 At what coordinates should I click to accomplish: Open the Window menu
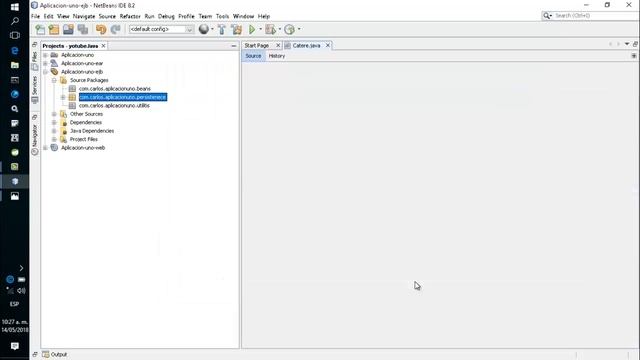coord(243,16)
